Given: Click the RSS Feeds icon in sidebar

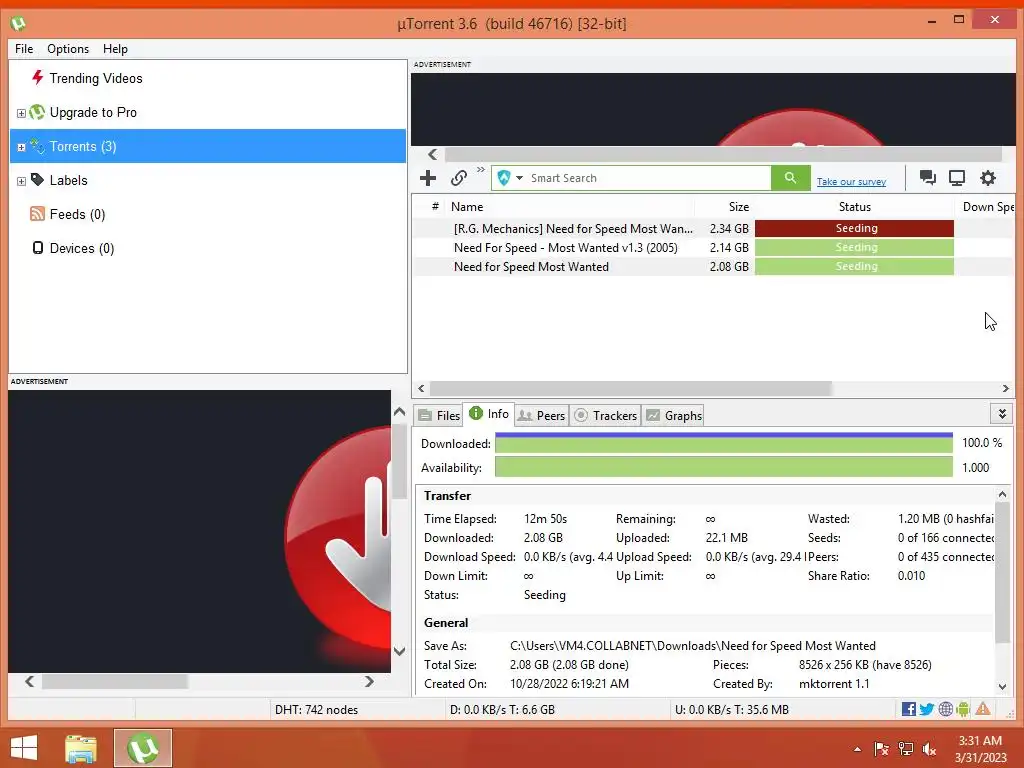Looking at the screenshot, I should point(37,214).
